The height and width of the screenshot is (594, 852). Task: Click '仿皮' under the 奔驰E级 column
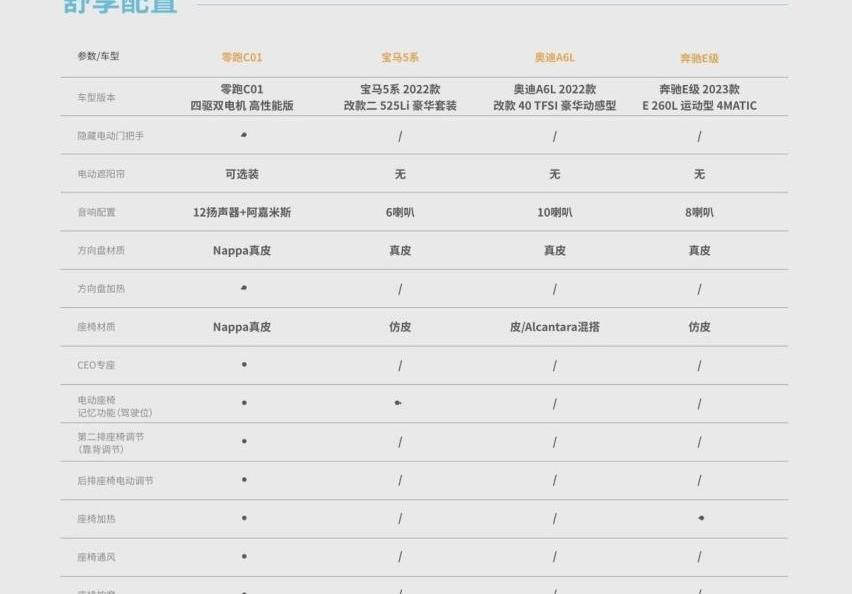[x=699, y=327]
